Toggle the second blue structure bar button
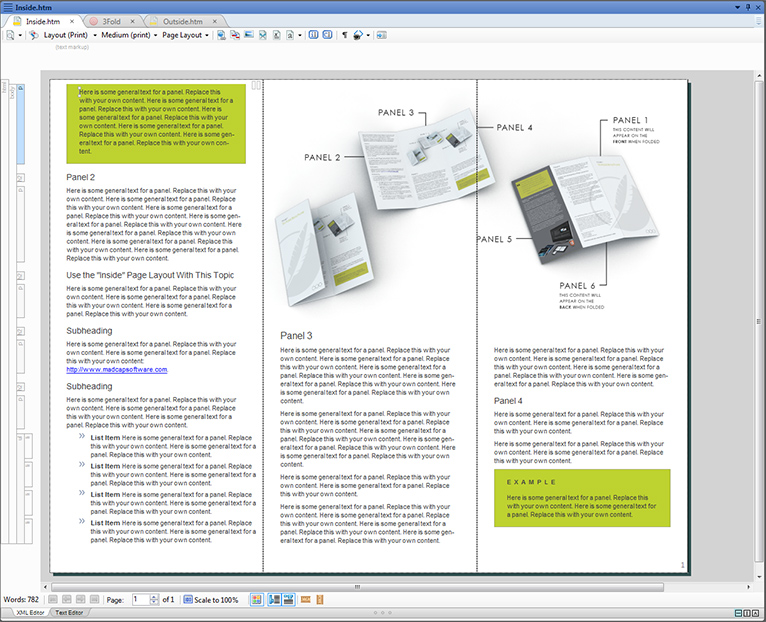This screenshot has height=622, width=766. pyautogui.click(x=327, y=35)
